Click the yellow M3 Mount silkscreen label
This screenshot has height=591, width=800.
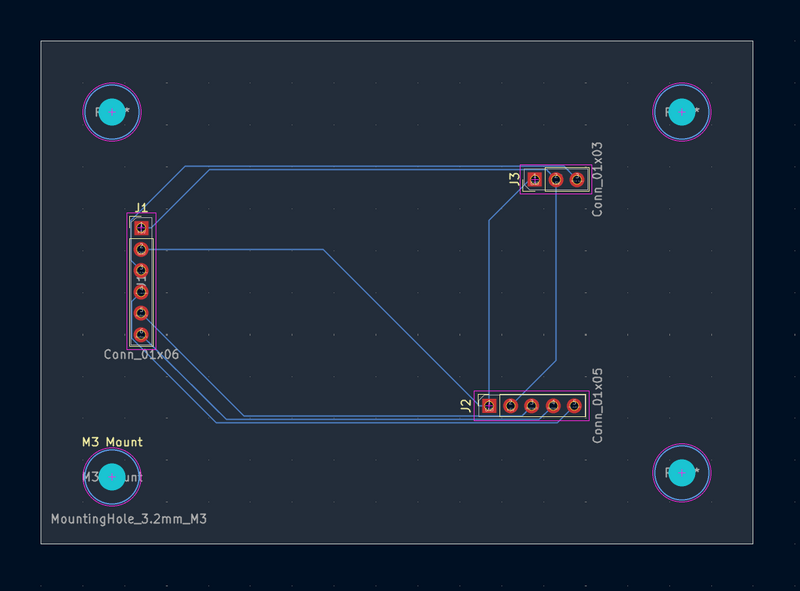(x=112, y=442)
